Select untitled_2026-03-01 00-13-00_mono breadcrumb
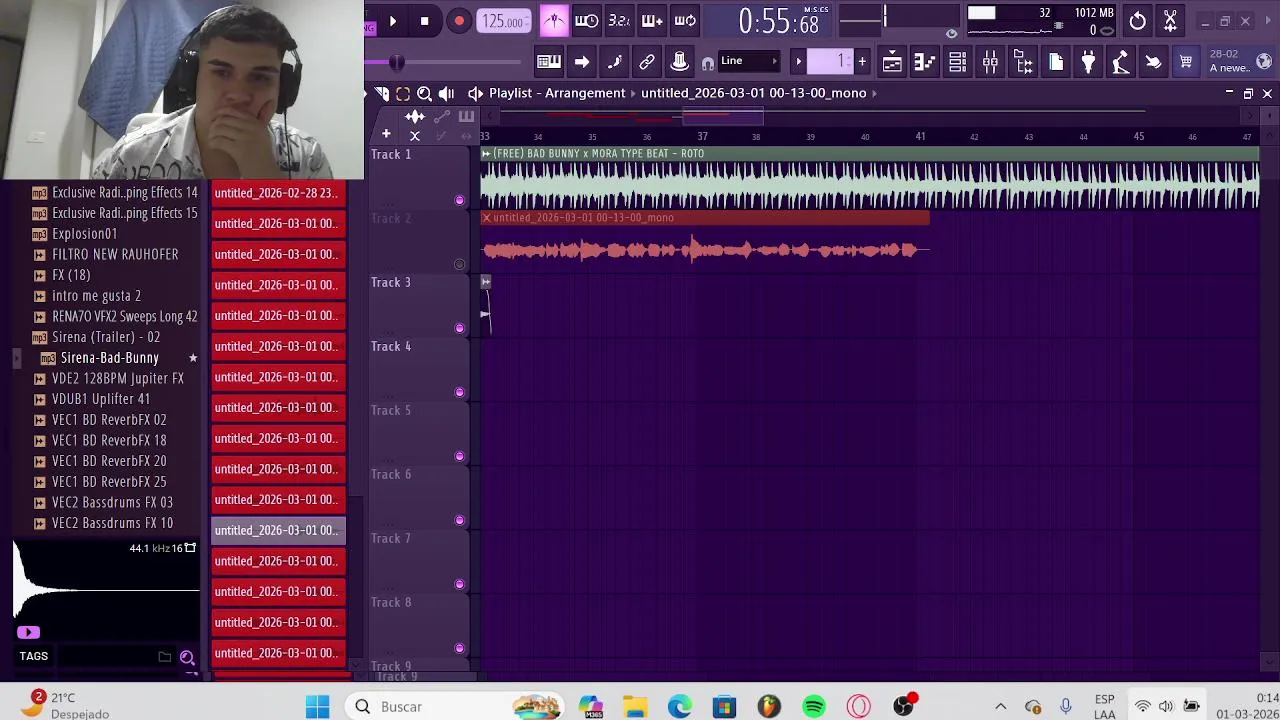 click(x=754, y=93)
